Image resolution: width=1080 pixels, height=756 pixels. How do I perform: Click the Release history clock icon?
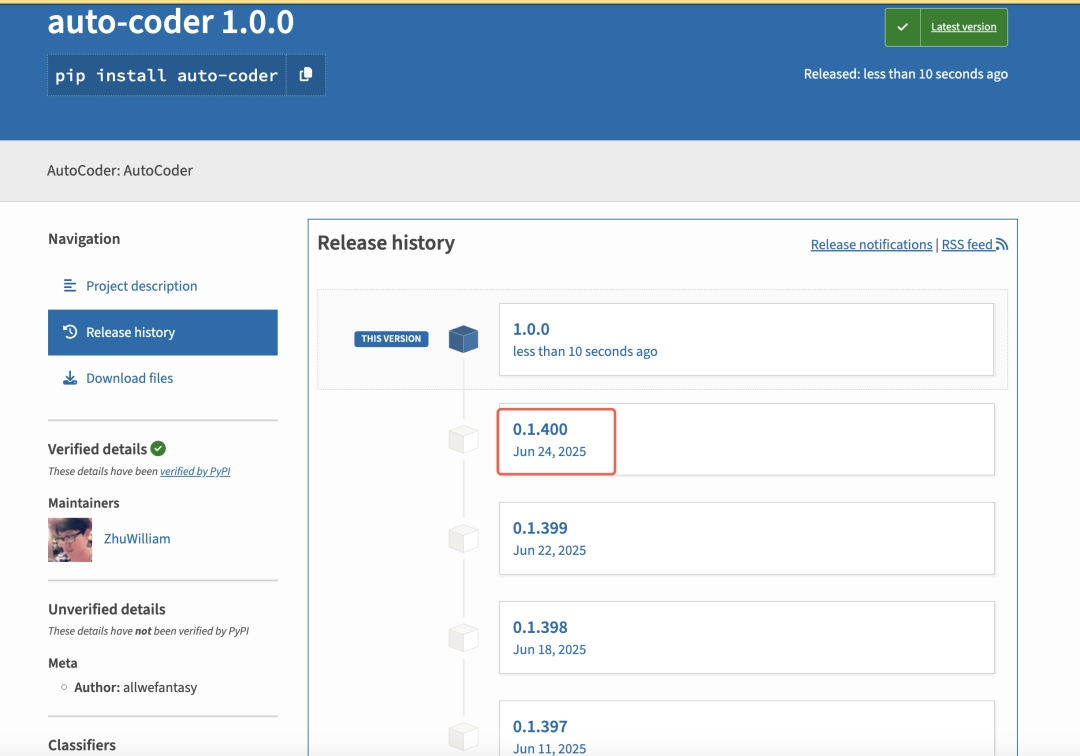click(70, 332)
